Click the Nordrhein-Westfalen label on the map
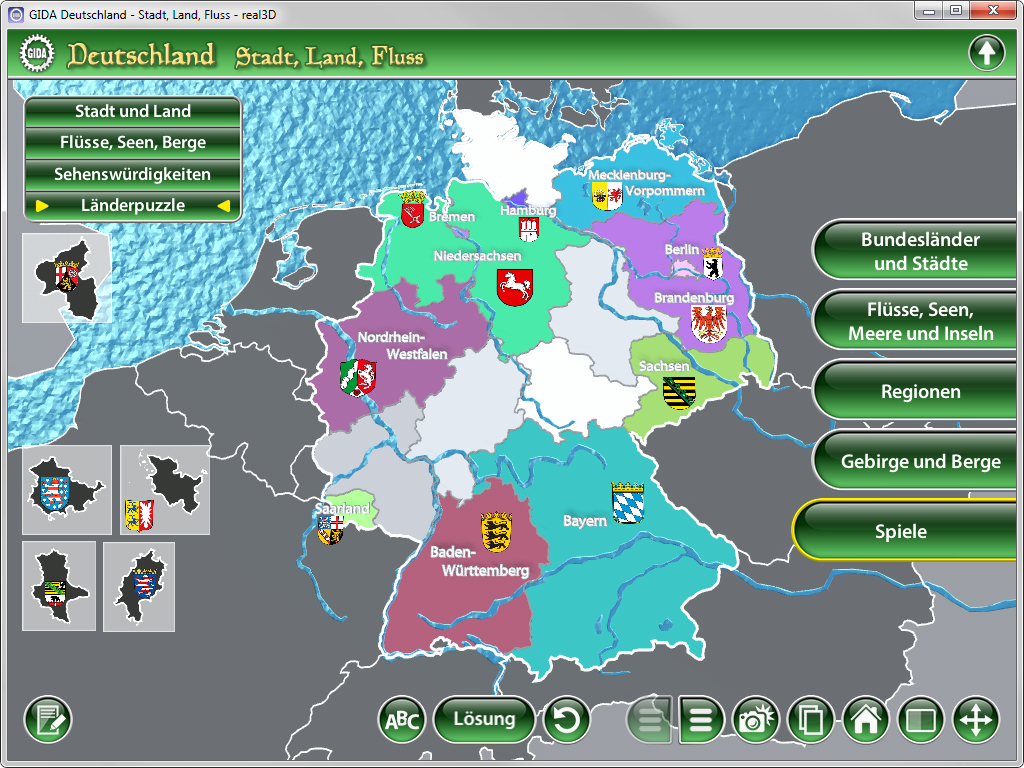This screenshot has width=1024, height=768. pyautogui.click(x=402, y=346)
